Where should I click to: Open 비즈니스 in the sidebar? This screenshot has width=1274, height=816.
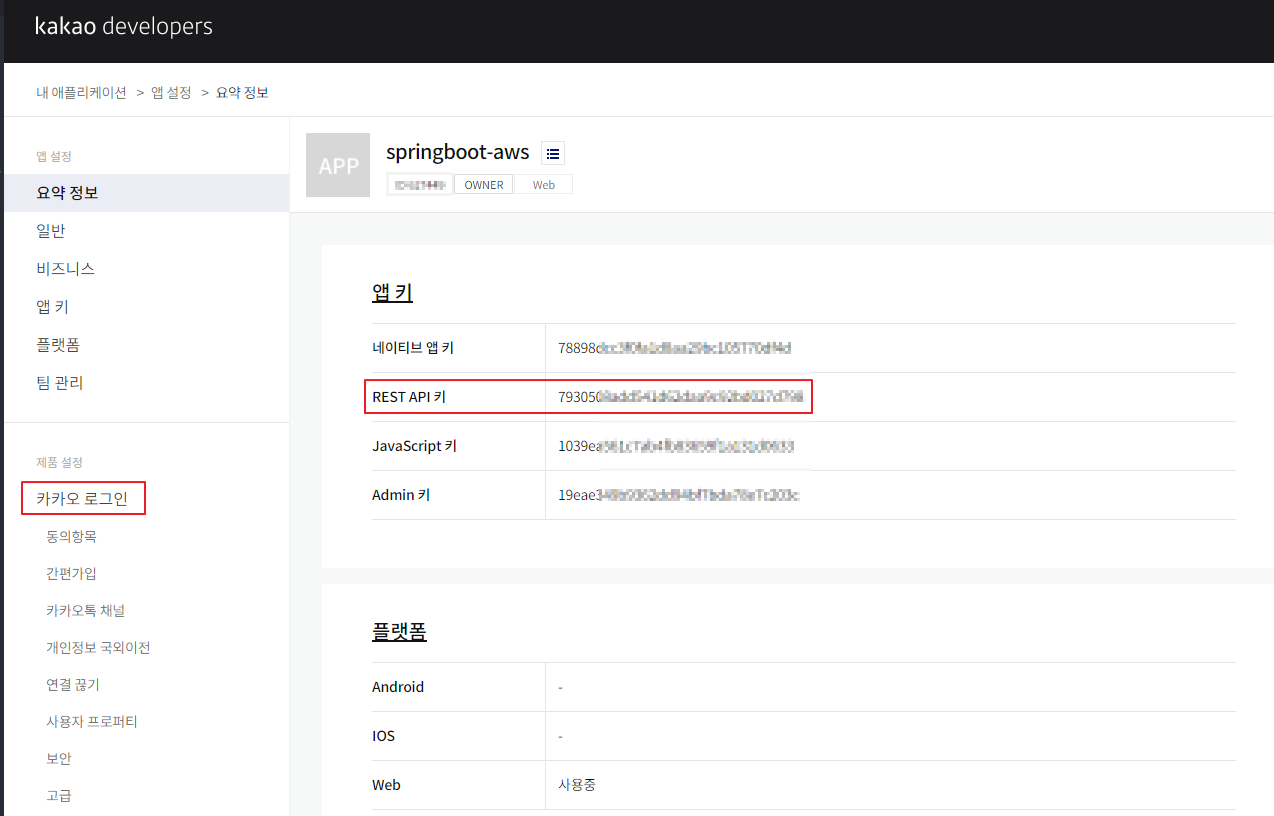point(66,269)
